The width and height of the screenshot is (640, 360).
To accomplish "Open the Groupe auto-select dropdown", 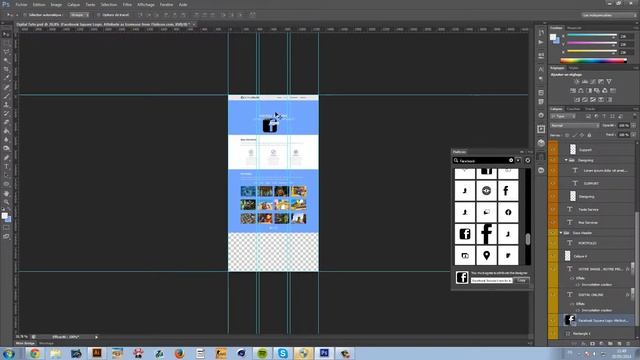I will tap(79, 15).
